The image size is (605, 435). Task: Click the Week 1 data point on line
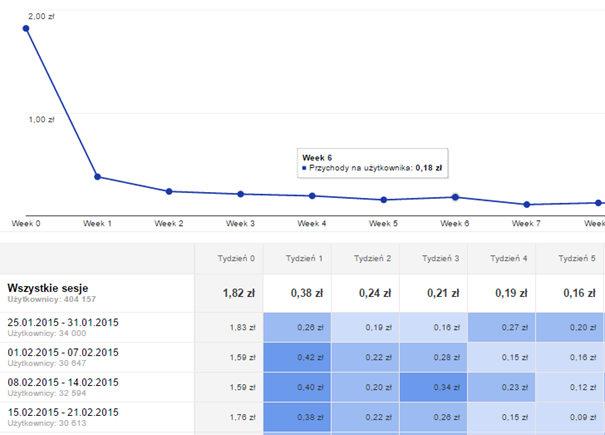pyautogui.click(x=97, y=177)
